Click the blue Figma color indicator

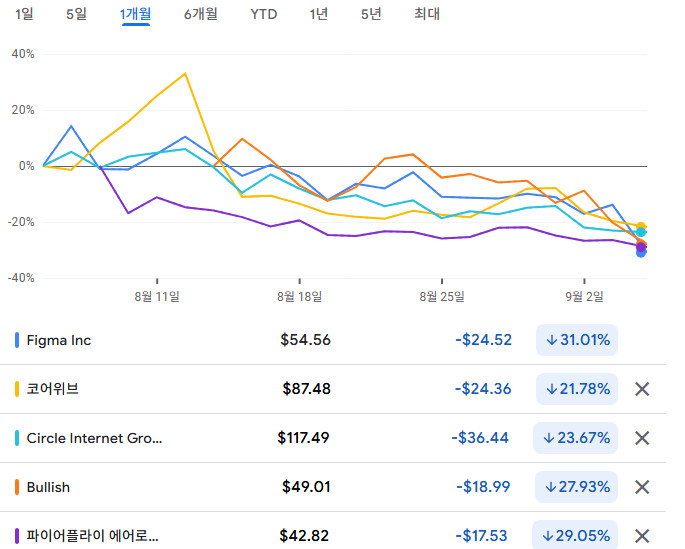[17, 340]
